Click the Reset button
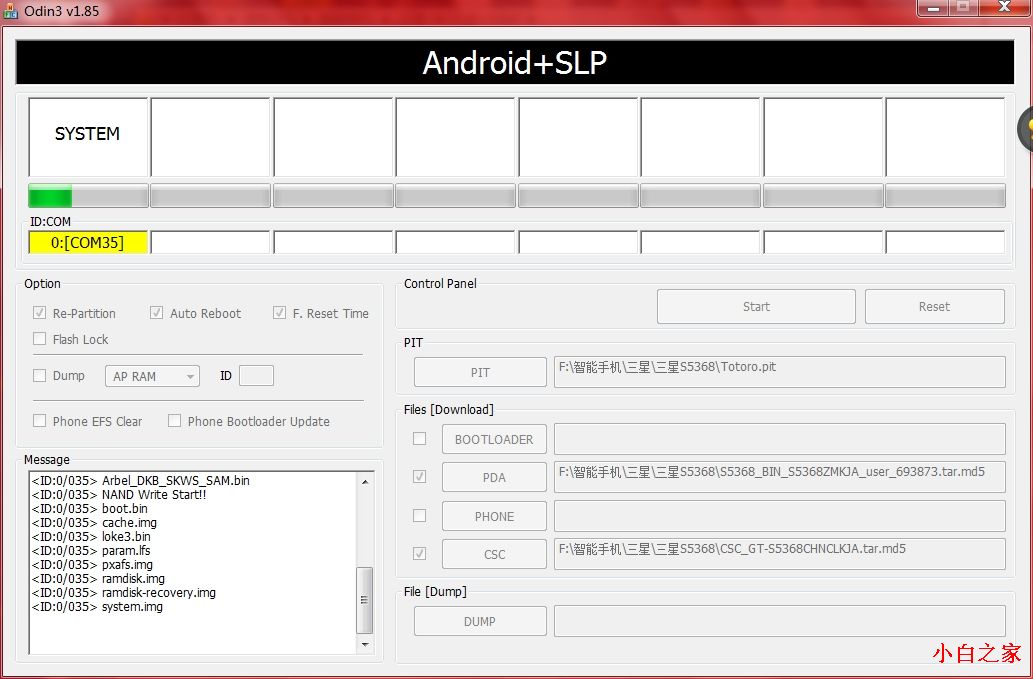Image resolution: width=1033 pixels, height=679 pixels. tap(935, 306)
